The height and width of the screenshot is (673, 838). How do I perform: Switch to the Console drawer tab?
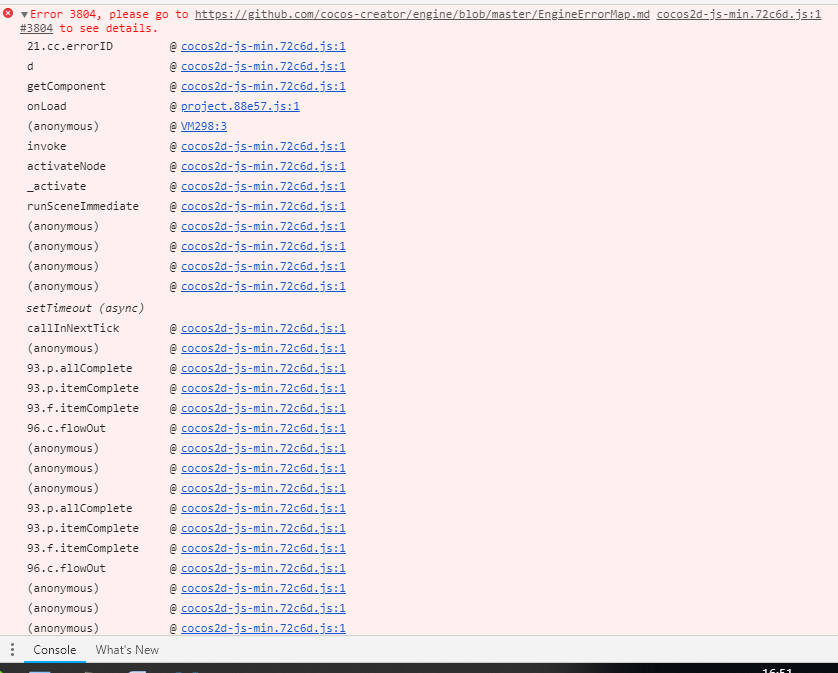click(x=55, y=649)
